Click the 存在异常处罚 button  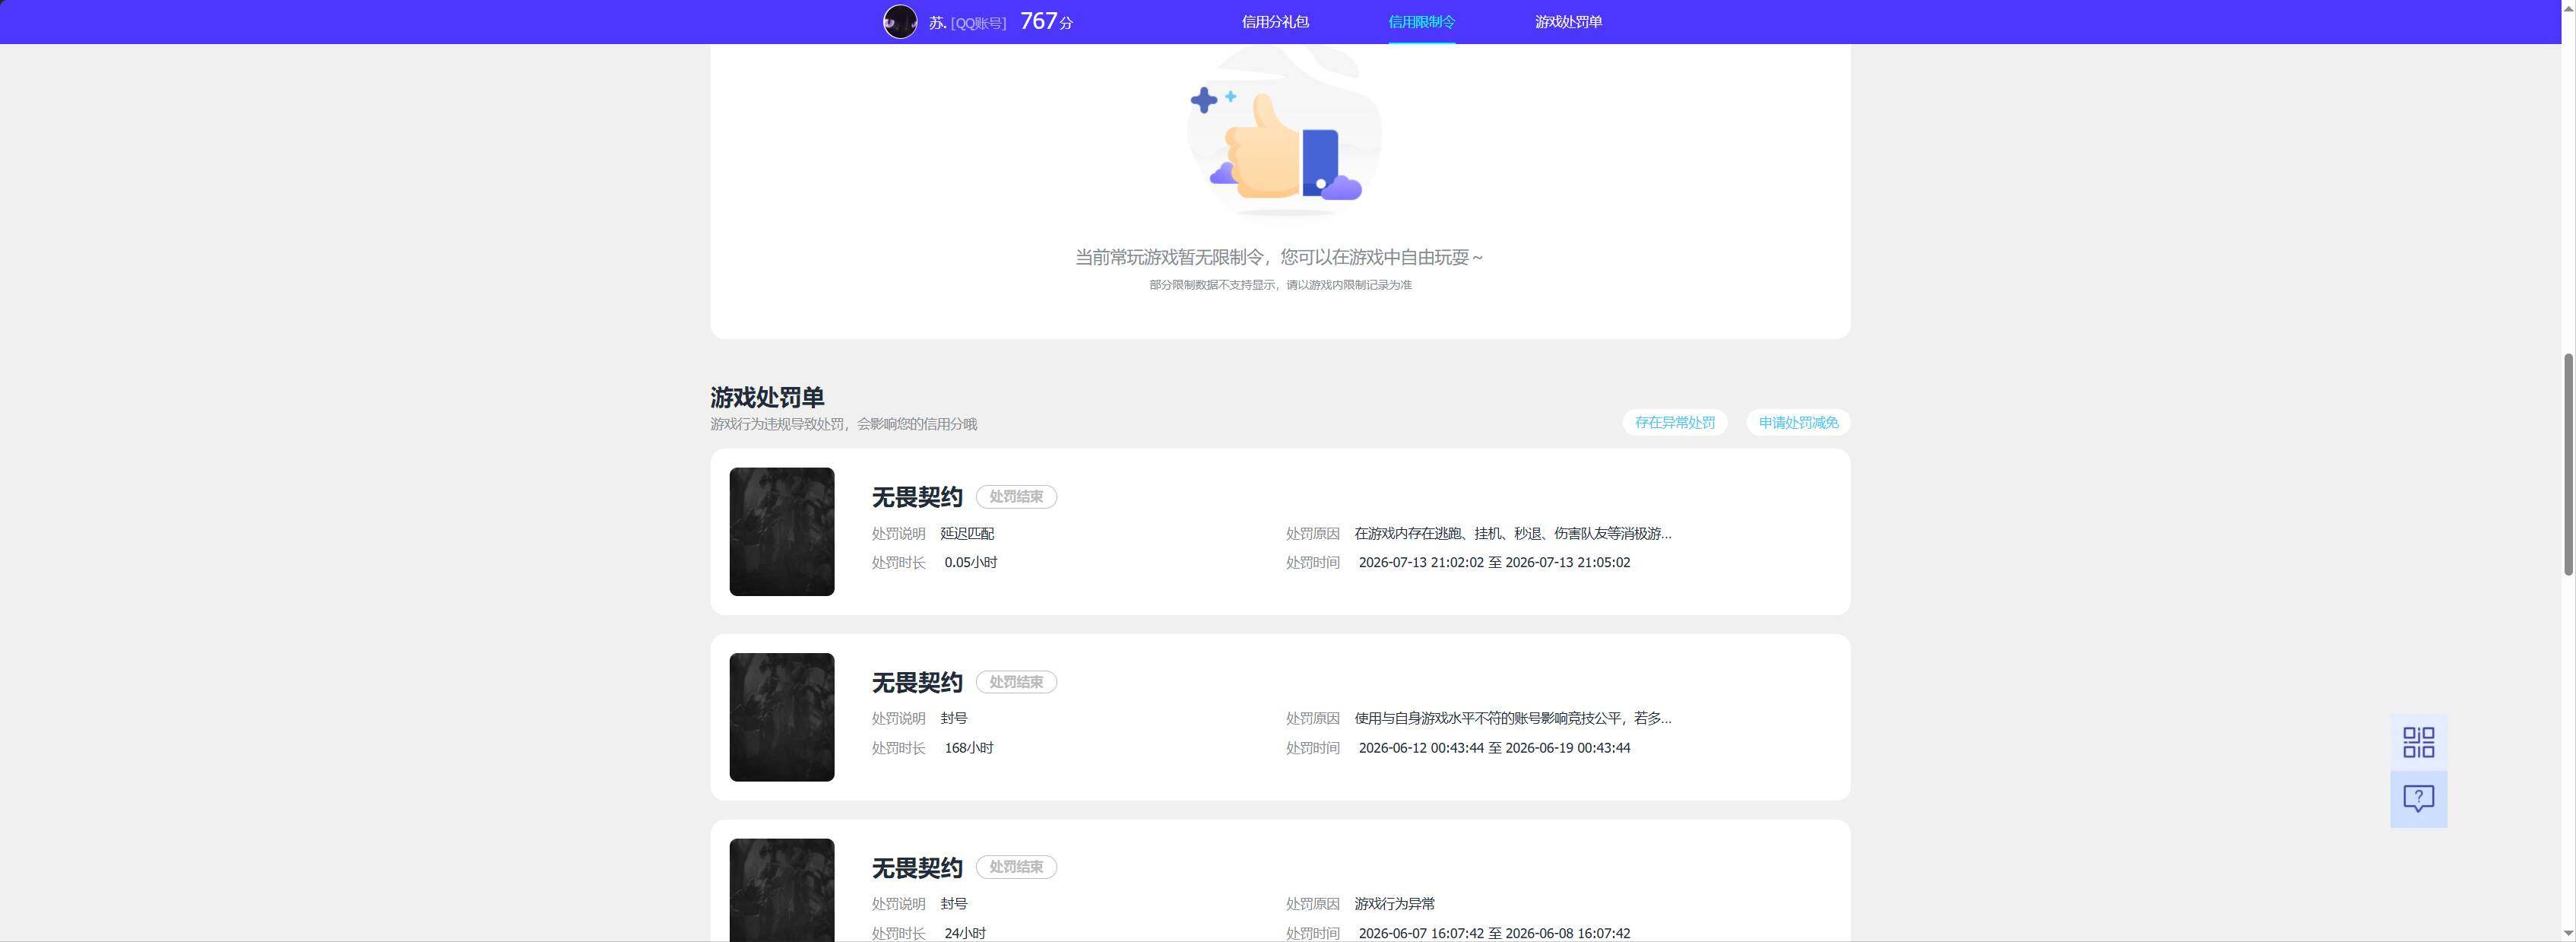point(1675,422)
